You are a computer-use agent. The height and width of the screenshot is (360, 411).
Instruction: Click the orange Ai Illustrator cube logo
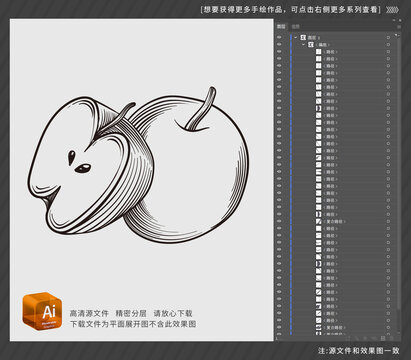coord(42,311)
